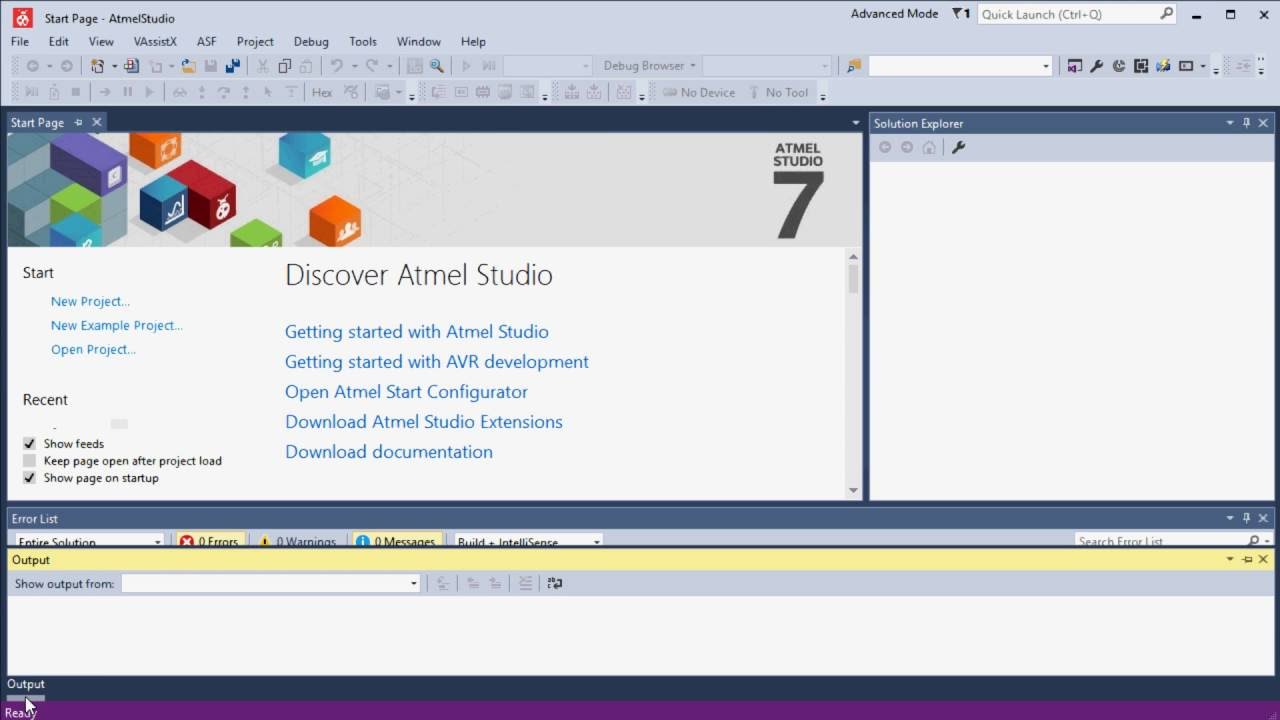Toggle the 0 Messages filter button

point(397,540)
